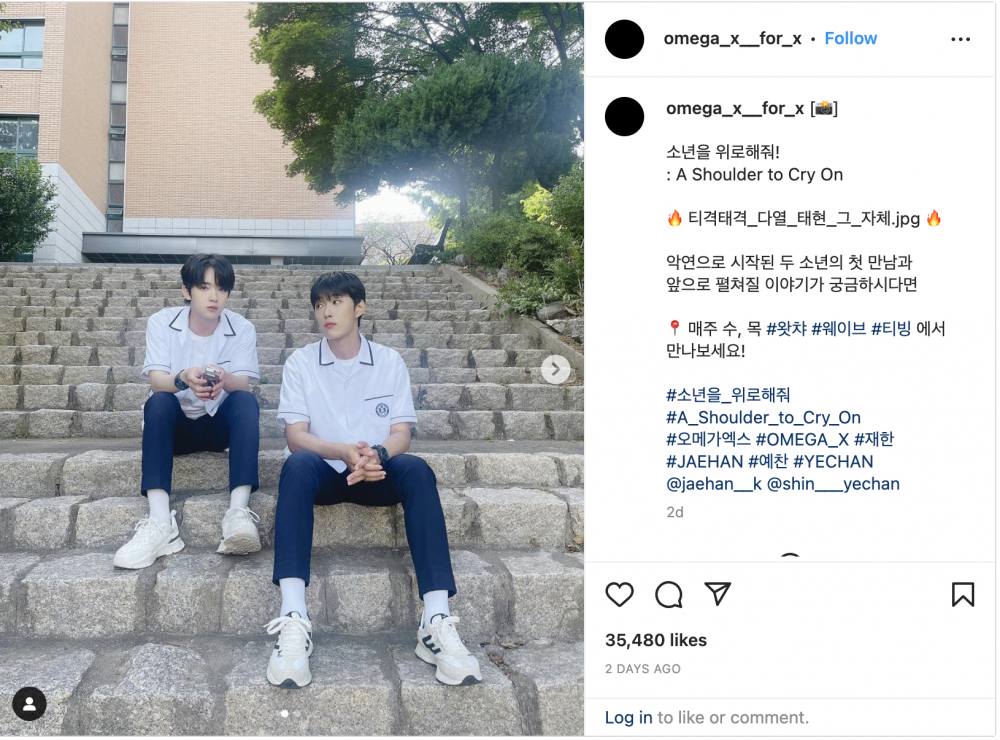Open more options three-dot menu
This screenshot has height=740, width=1000.
[x=960, y=40]
